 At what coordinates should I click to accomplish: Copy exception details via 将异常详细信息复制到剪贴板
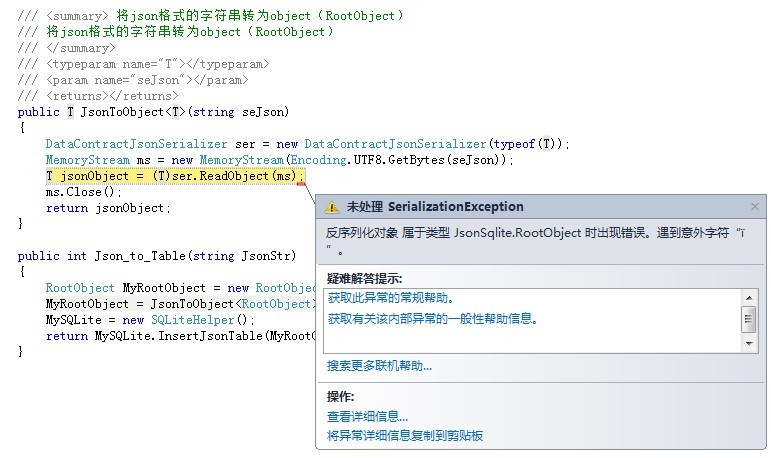coord(405,436)
